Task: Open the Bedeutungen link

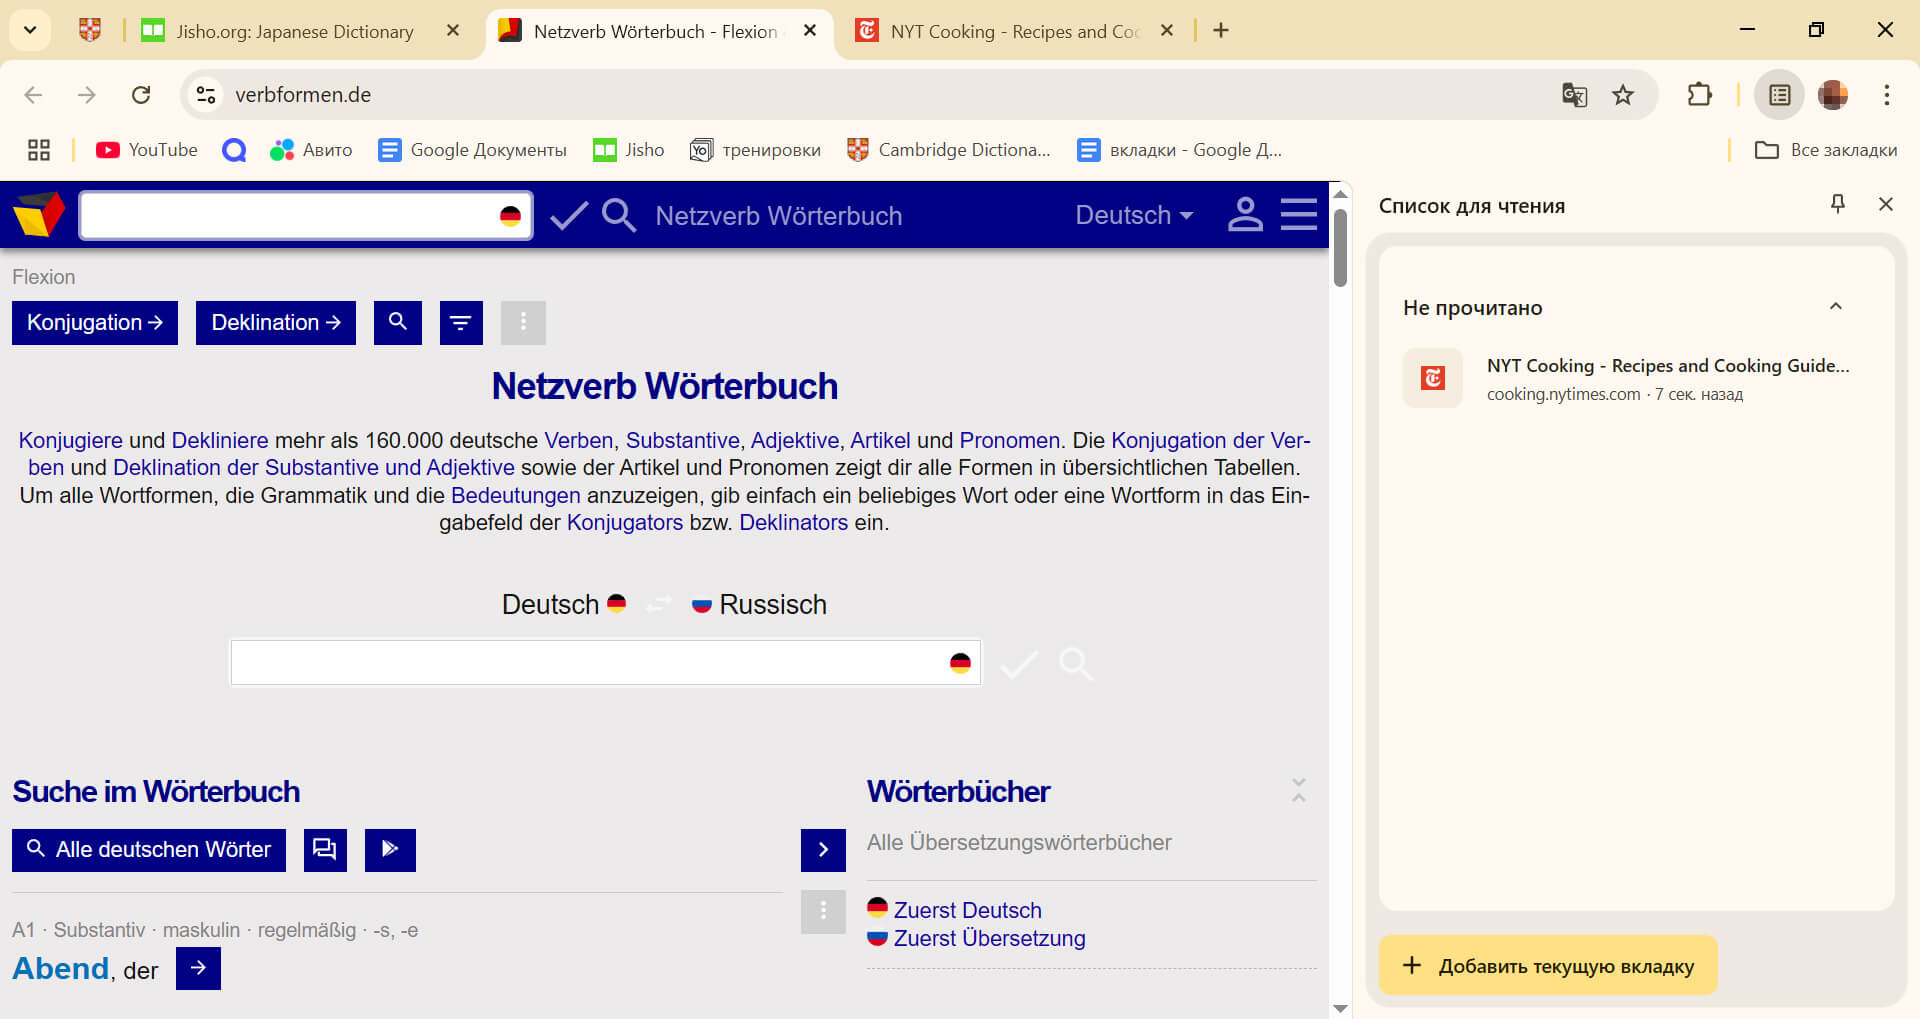Action: 515,495
